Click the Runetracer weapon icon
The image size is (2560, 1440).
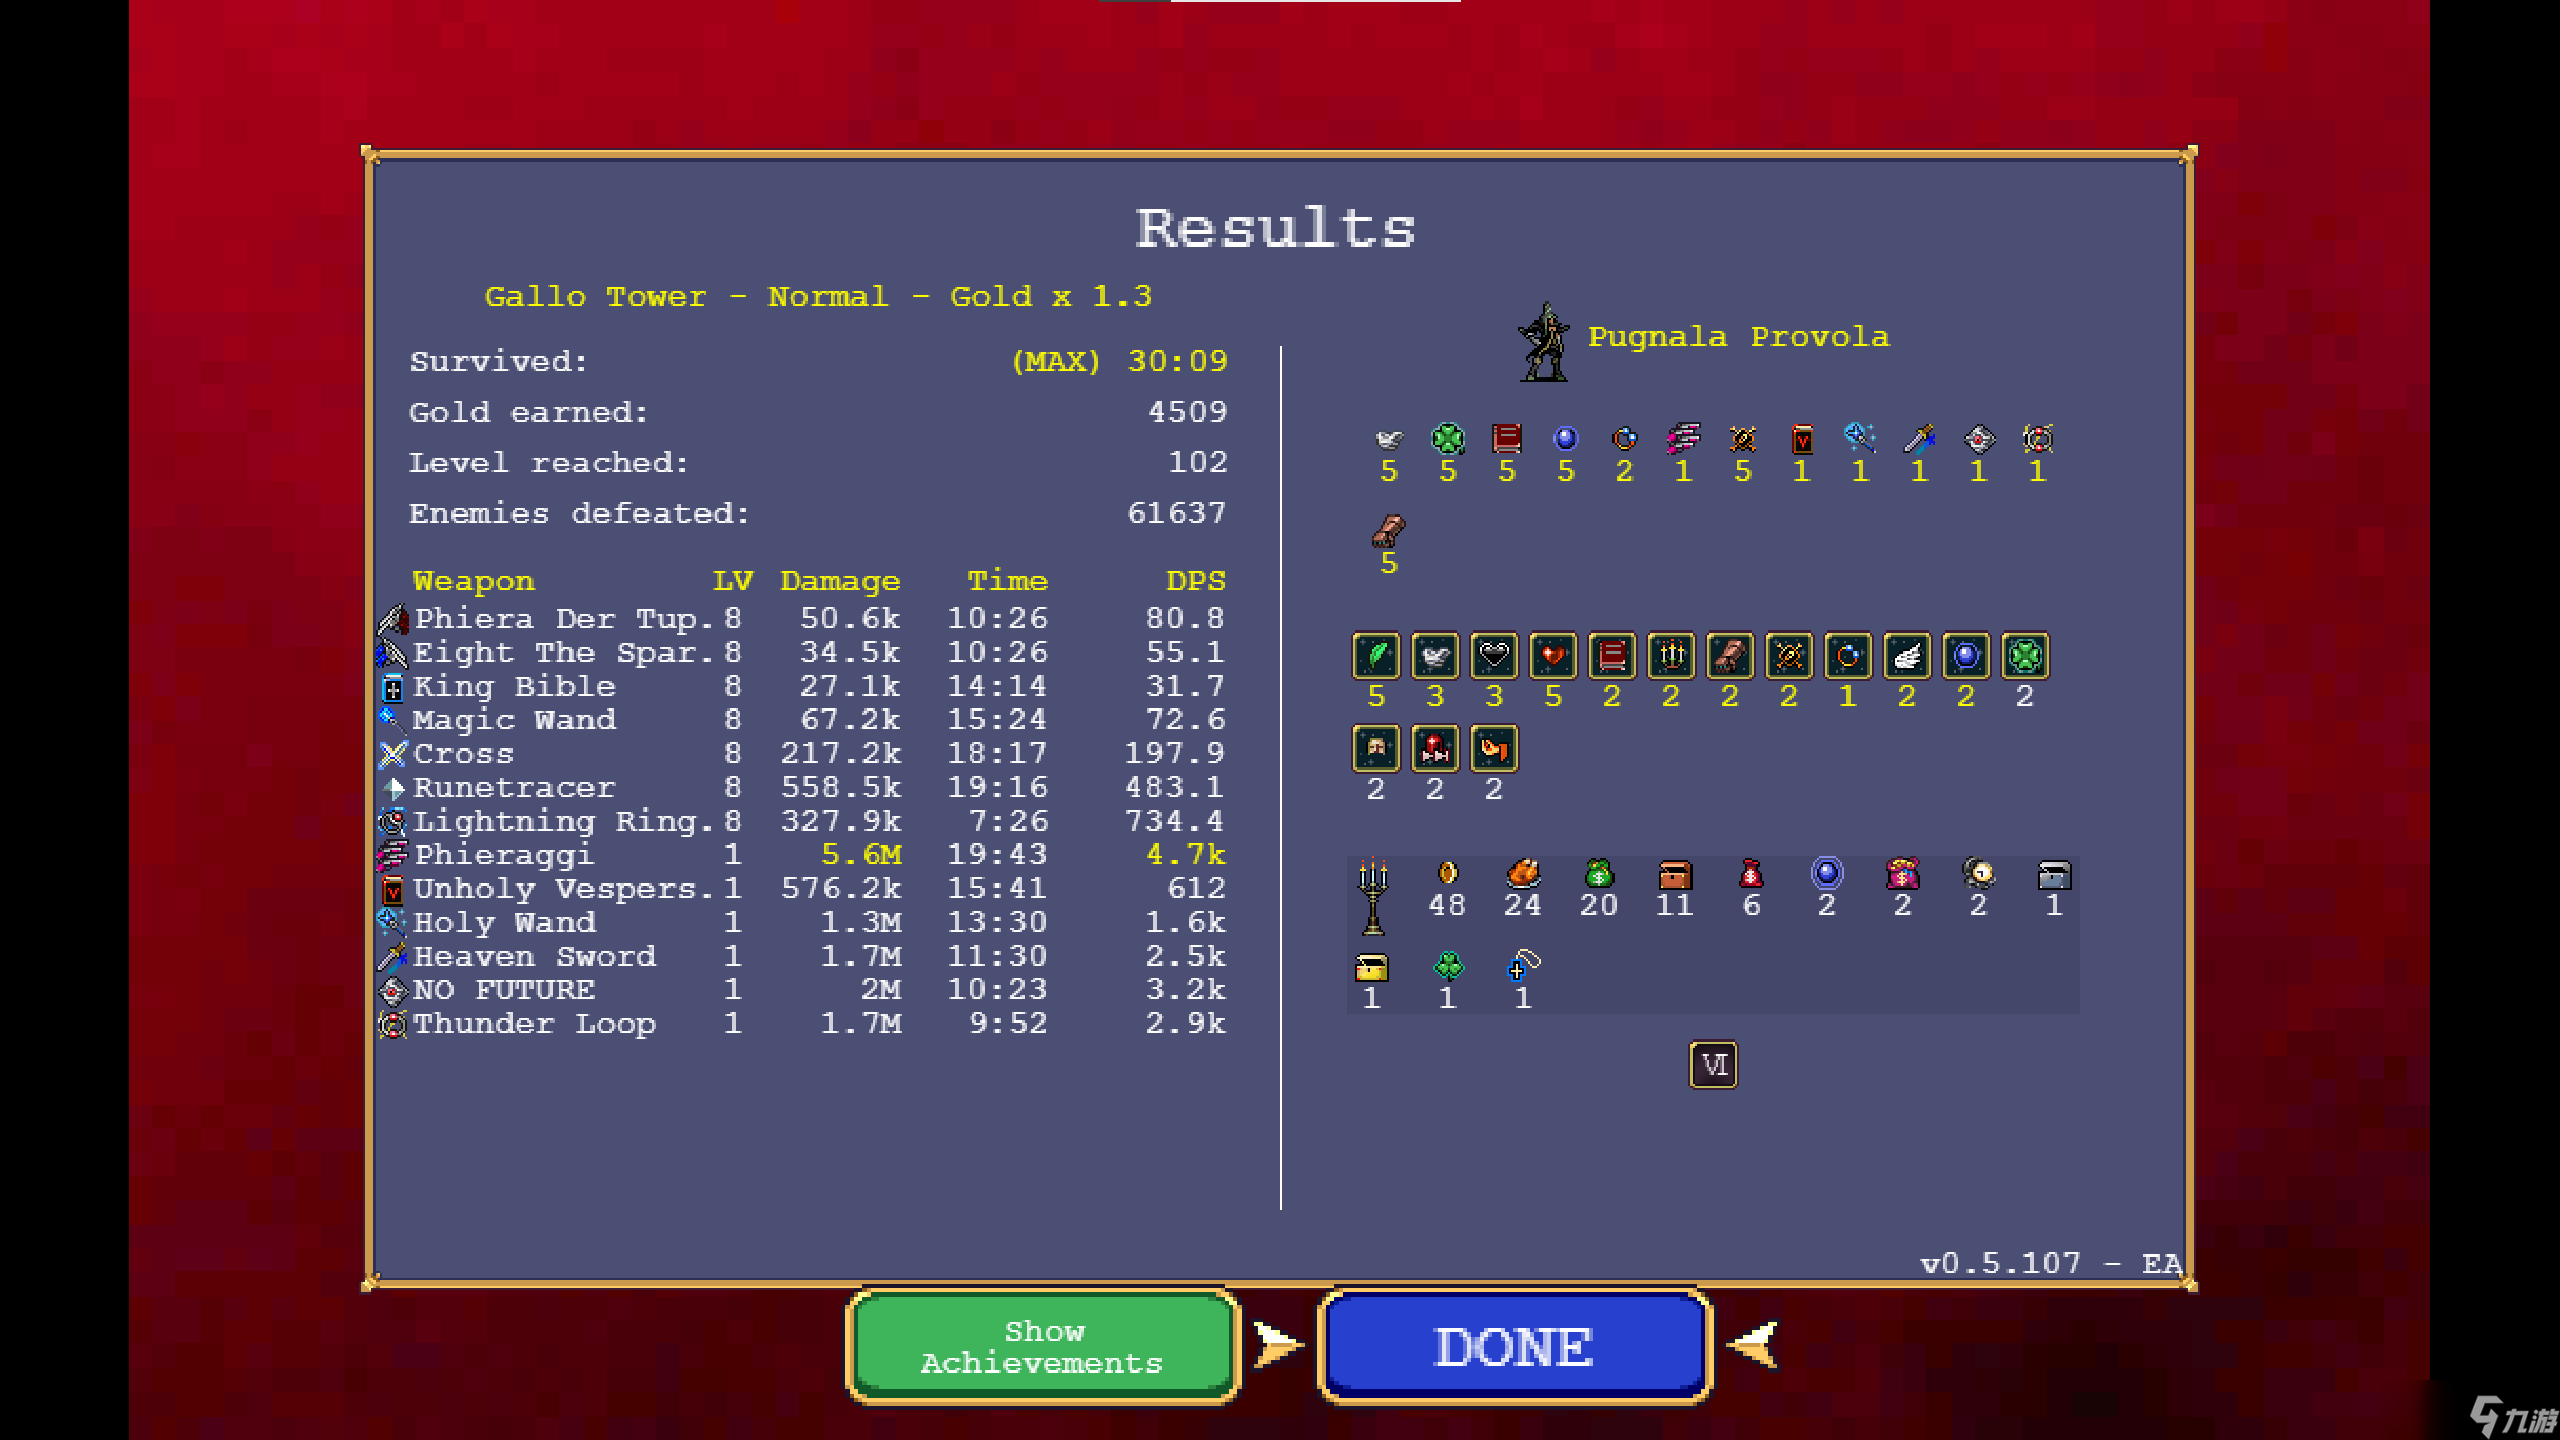pyautogui.click(x=394, y=788)
